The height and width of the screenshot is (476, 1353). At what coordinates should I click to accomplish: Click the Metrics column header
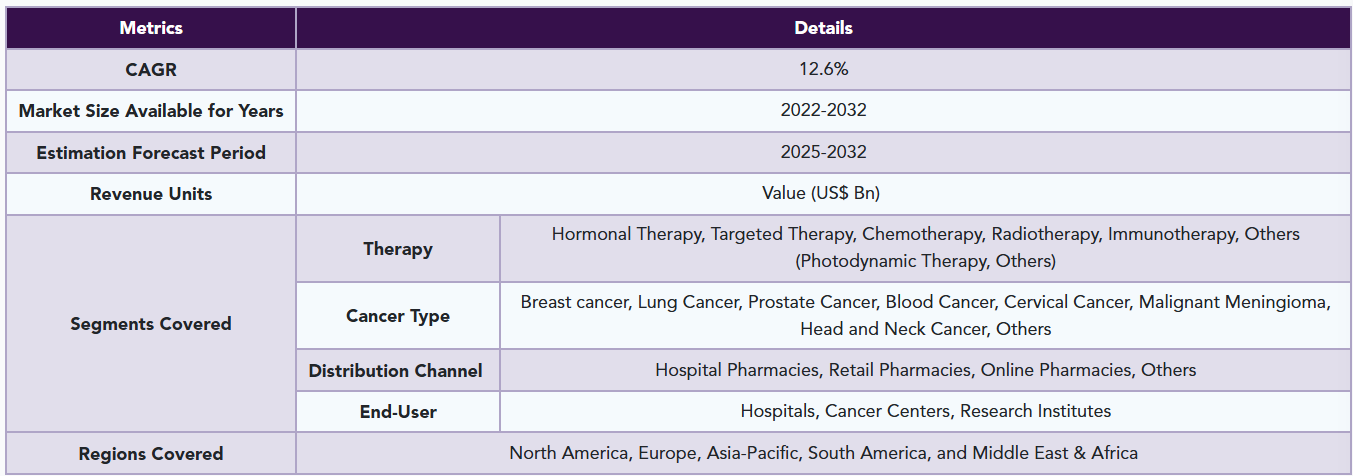[x=151, y=28]
